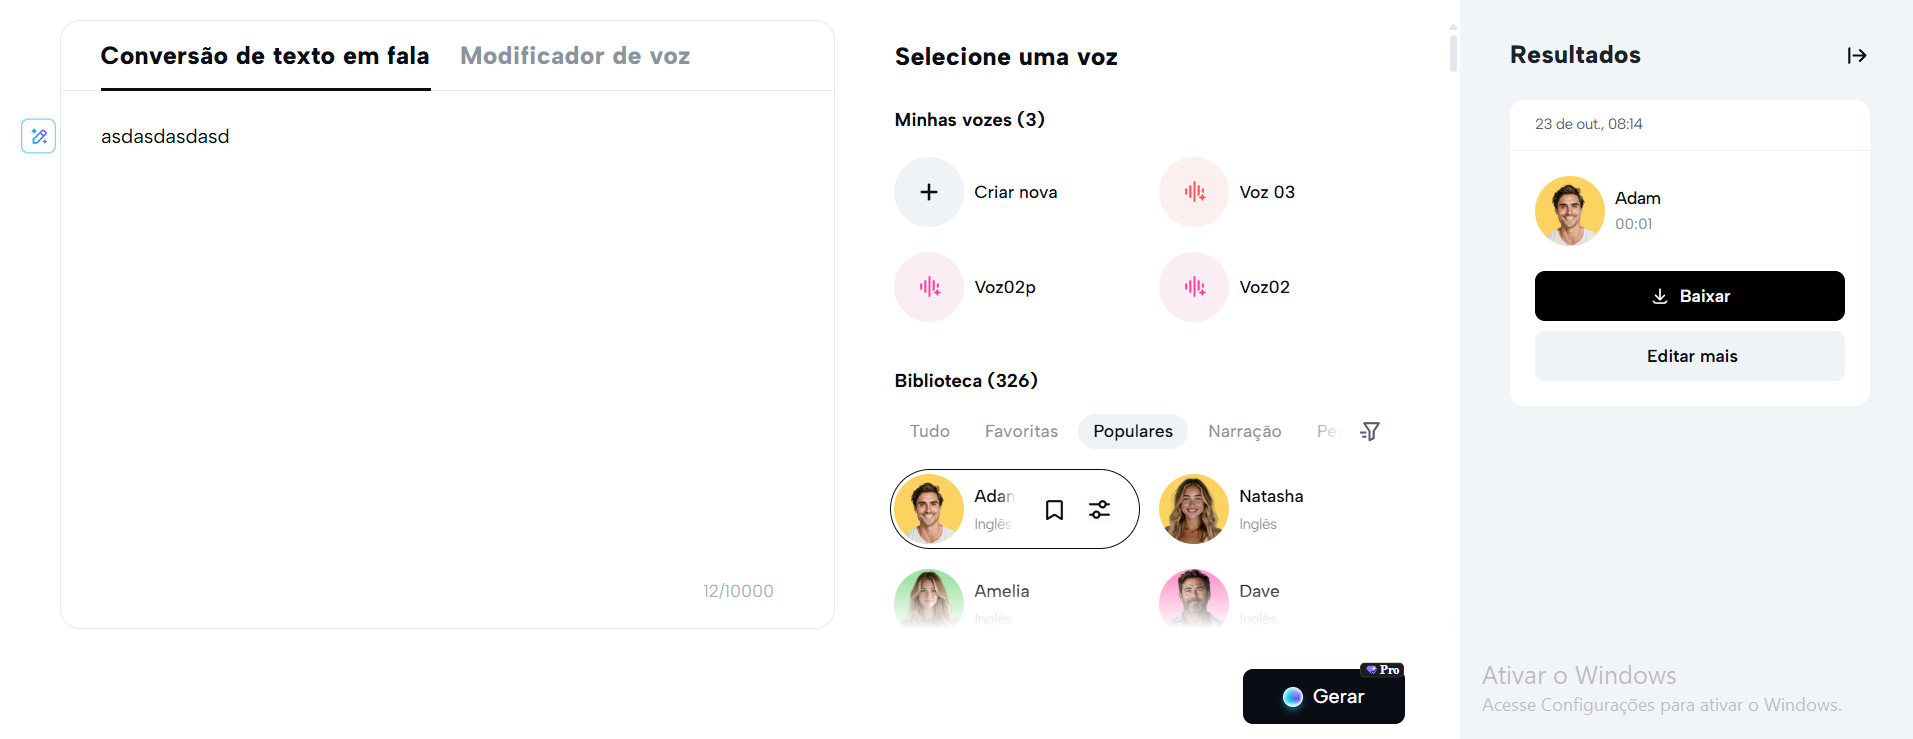Screen dimensions: 1913x739
Task: Click inside the text input area
Action: (447, 350)
